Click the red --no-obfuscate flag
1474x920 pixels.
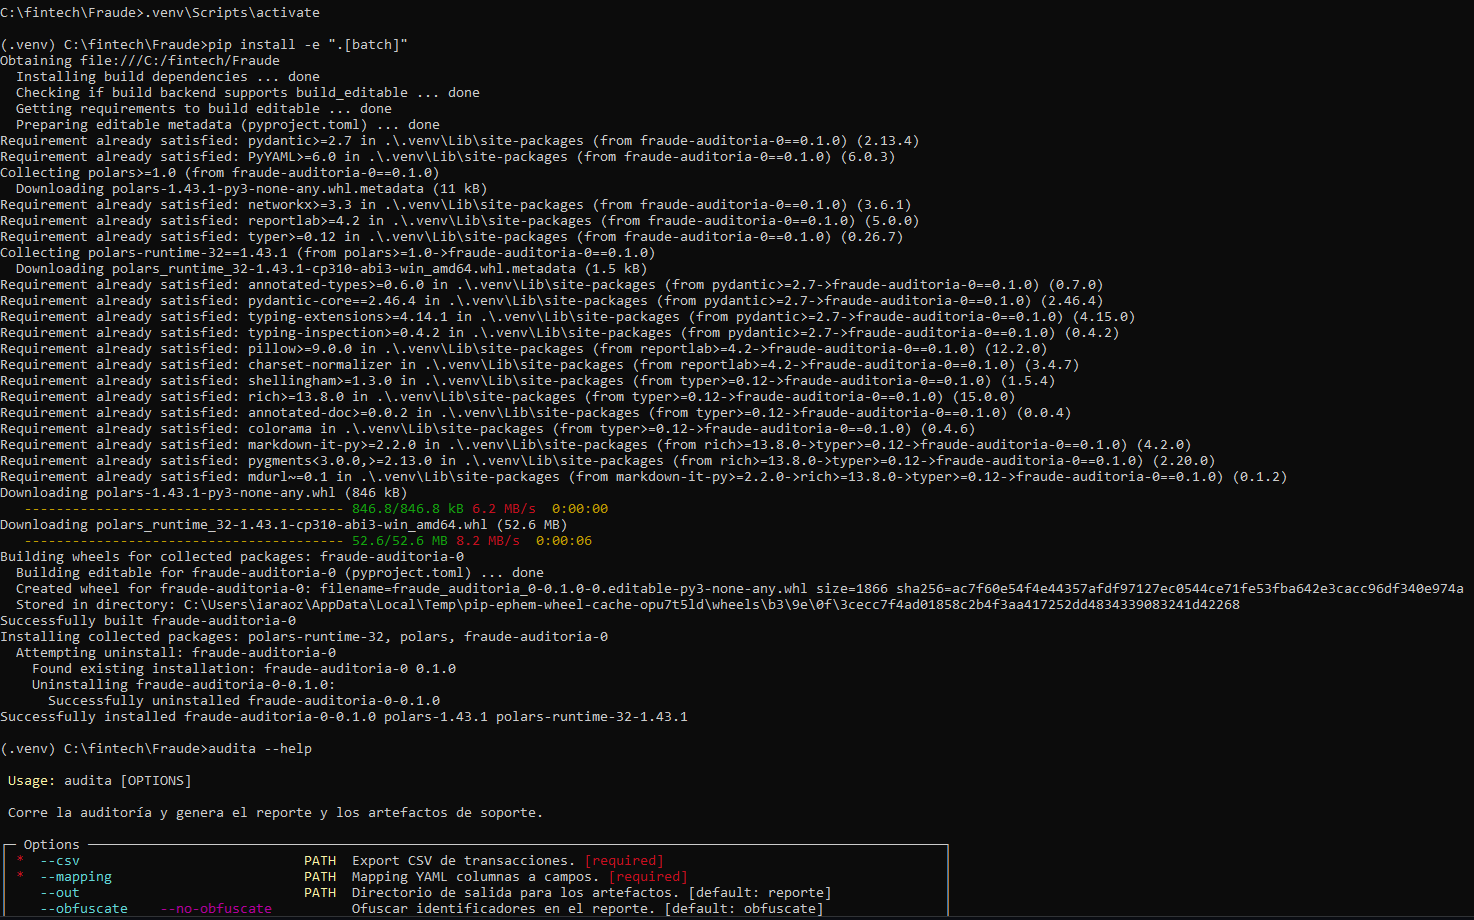click(x=216, y=909)
